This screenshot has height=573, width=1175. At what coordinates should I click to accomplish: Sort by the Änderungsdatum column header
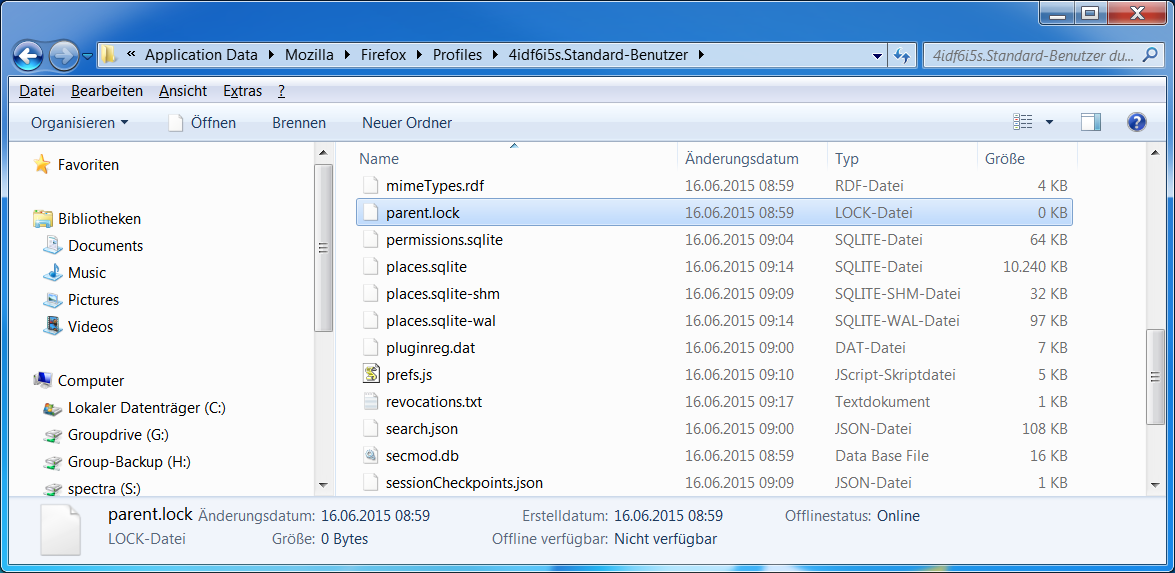click(x=741, y=159)
